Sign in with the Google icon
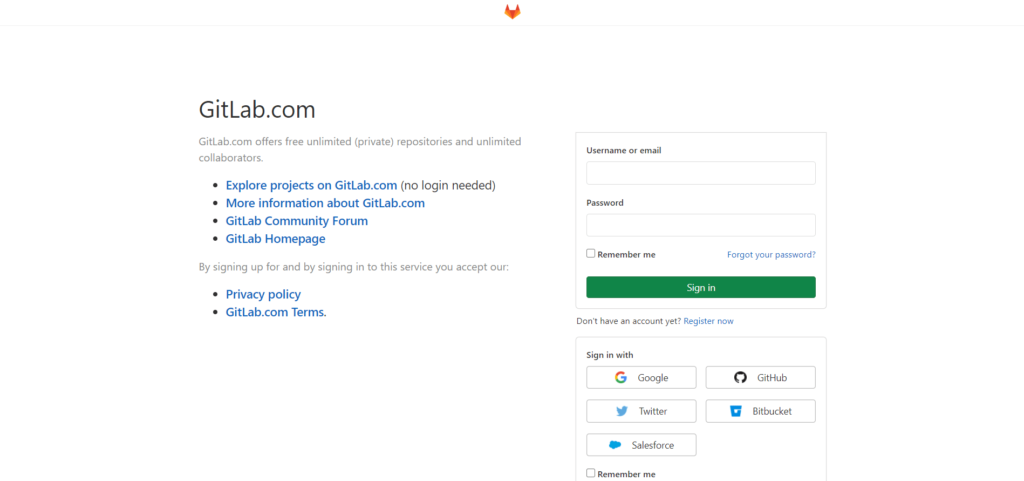Screen dimensions: 1024x481 click(620, 377)
